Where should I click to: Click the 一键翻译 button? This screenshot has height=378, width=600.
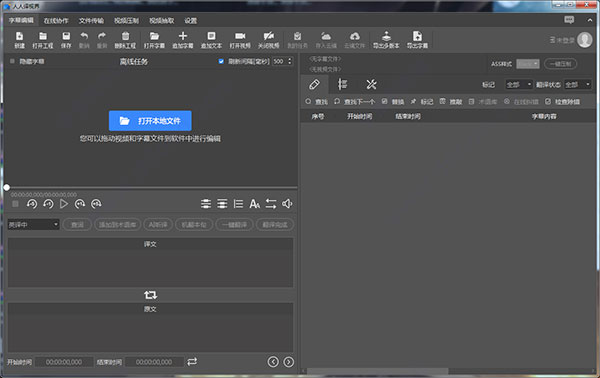coord(235,225)
